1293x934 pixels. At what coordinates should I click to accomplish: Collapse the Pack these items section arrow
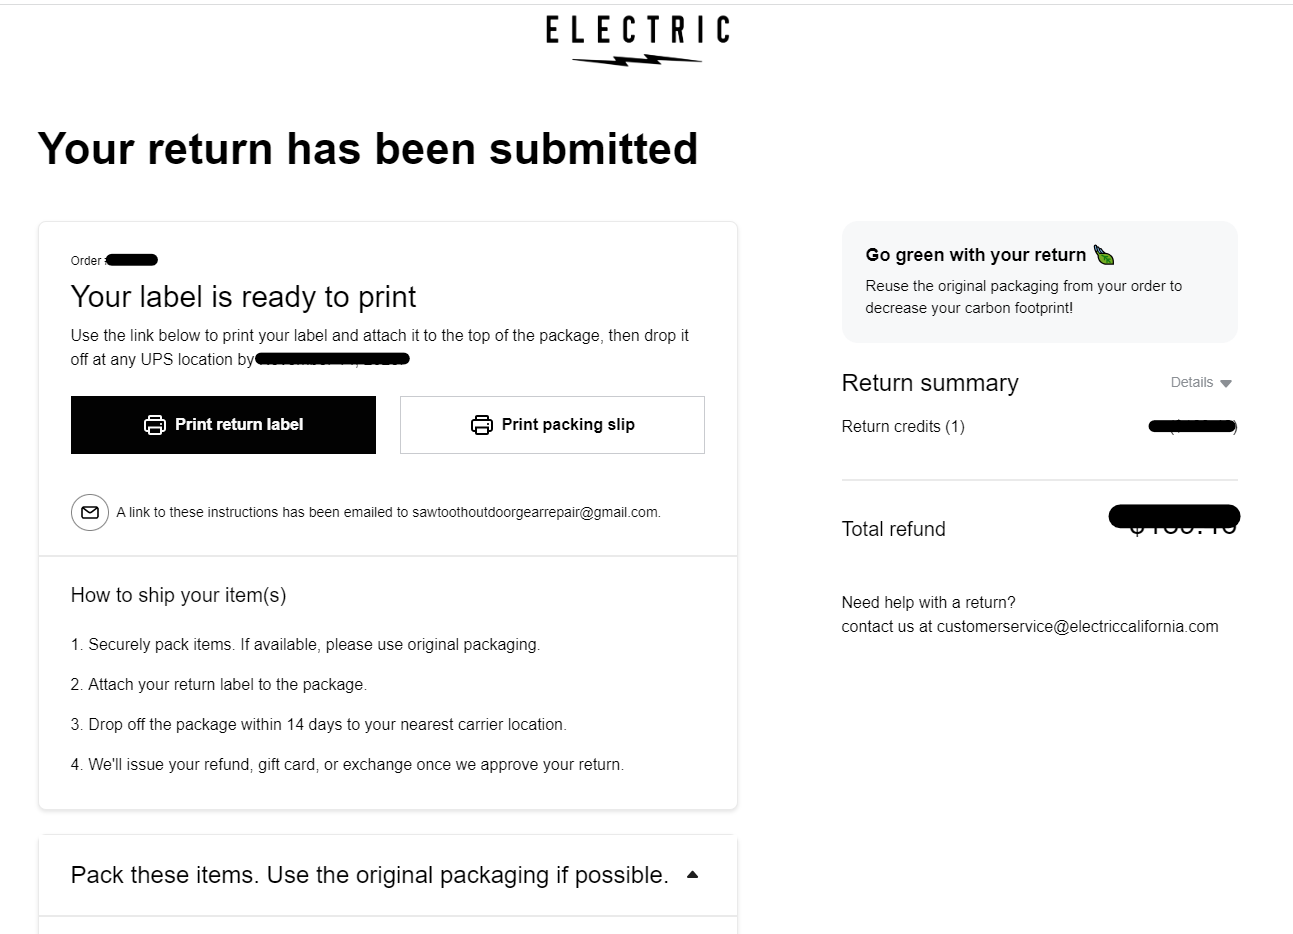coord(693,875)
